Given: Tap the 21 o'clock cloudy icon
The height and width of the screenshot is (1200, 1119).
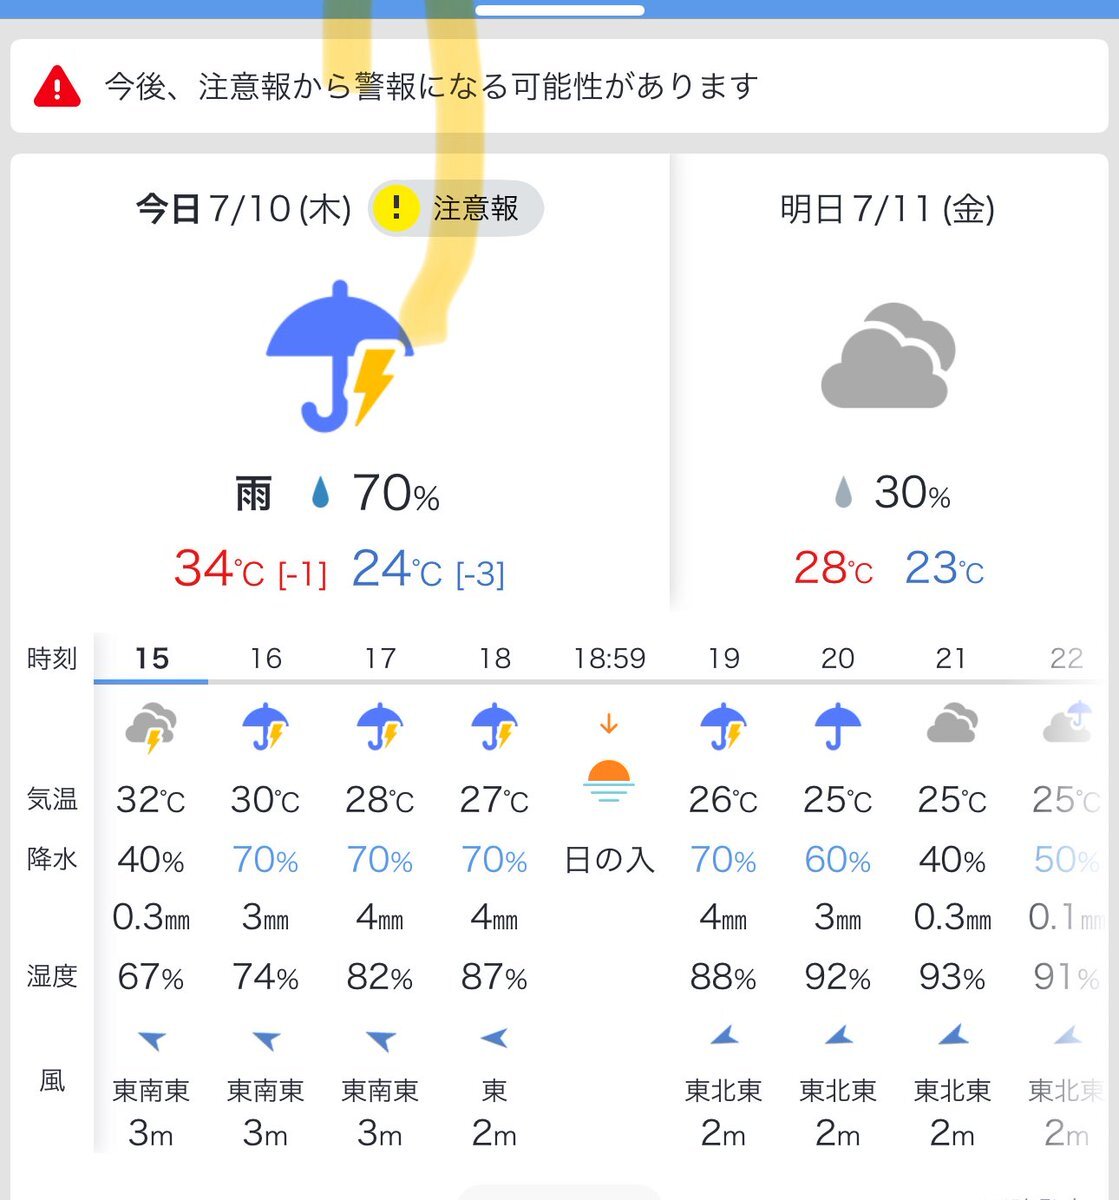Looking at the screenshot, I should pos(951,724).
